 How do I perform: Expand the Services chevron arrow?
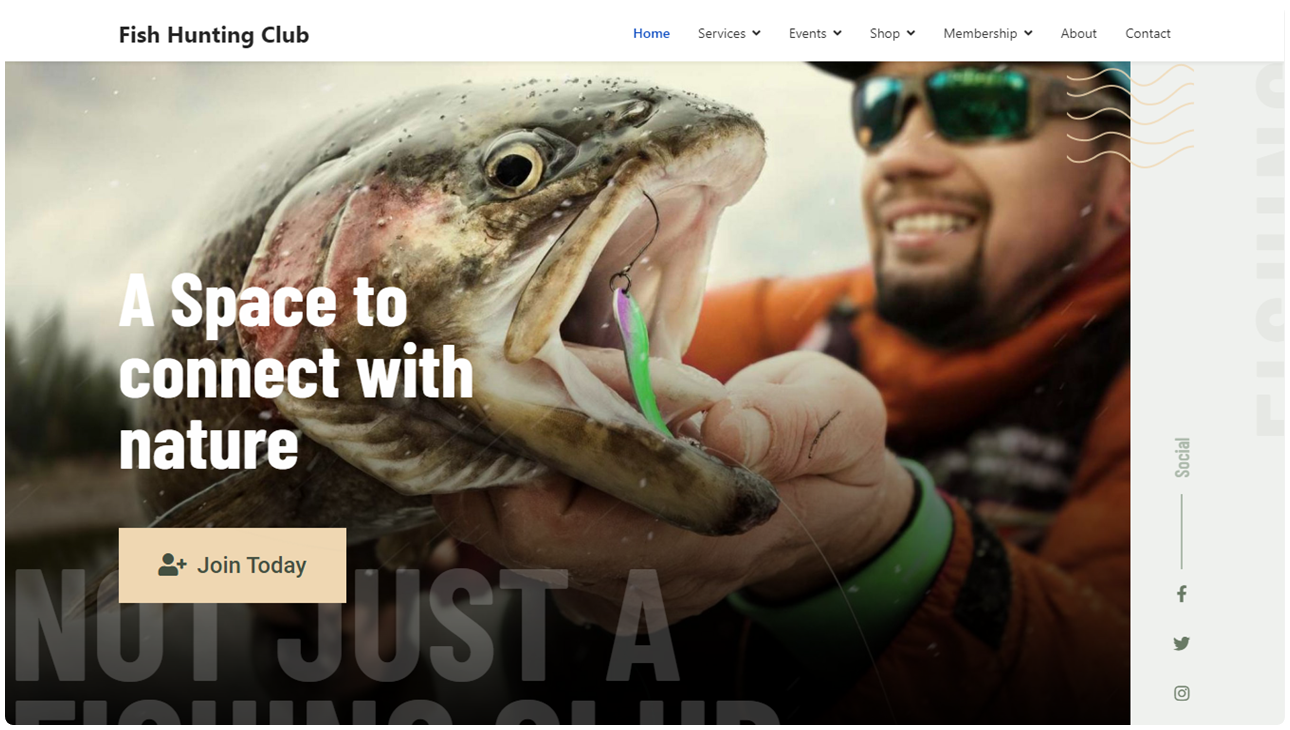click(756, 33)
